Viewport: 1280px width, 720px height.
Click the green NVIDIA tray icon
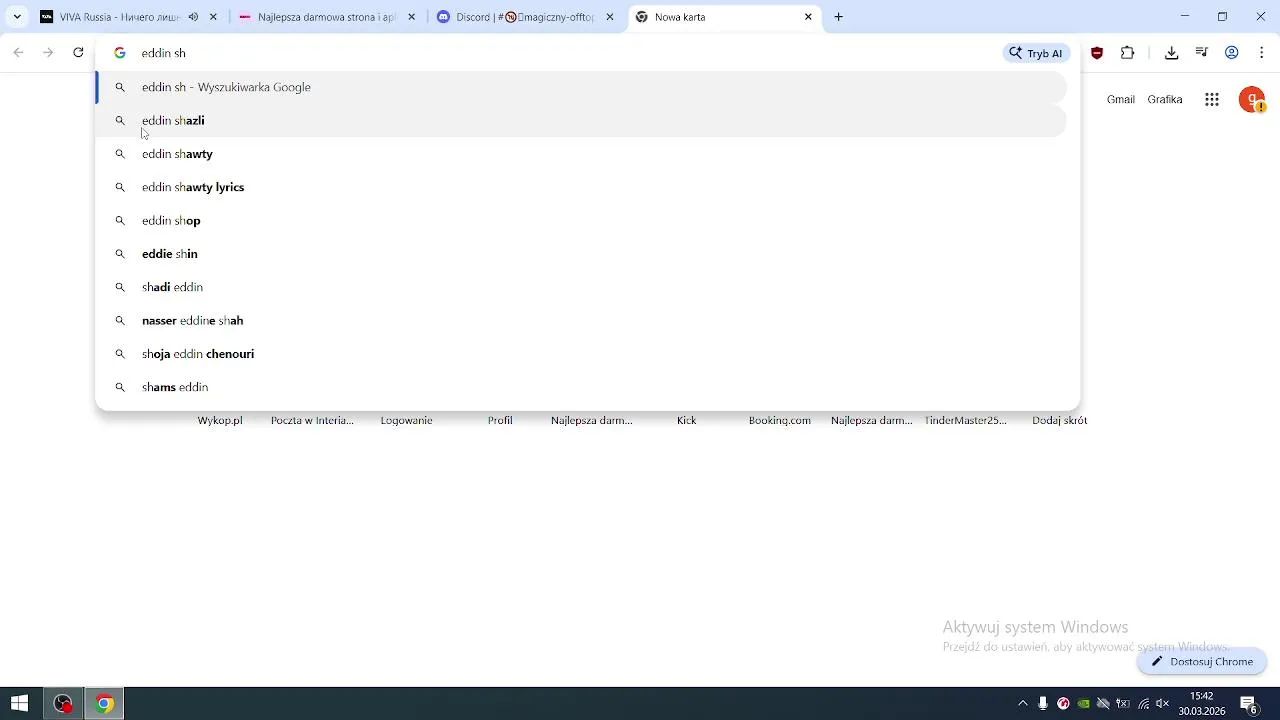pyautogui.click(x=1083, y=704)
